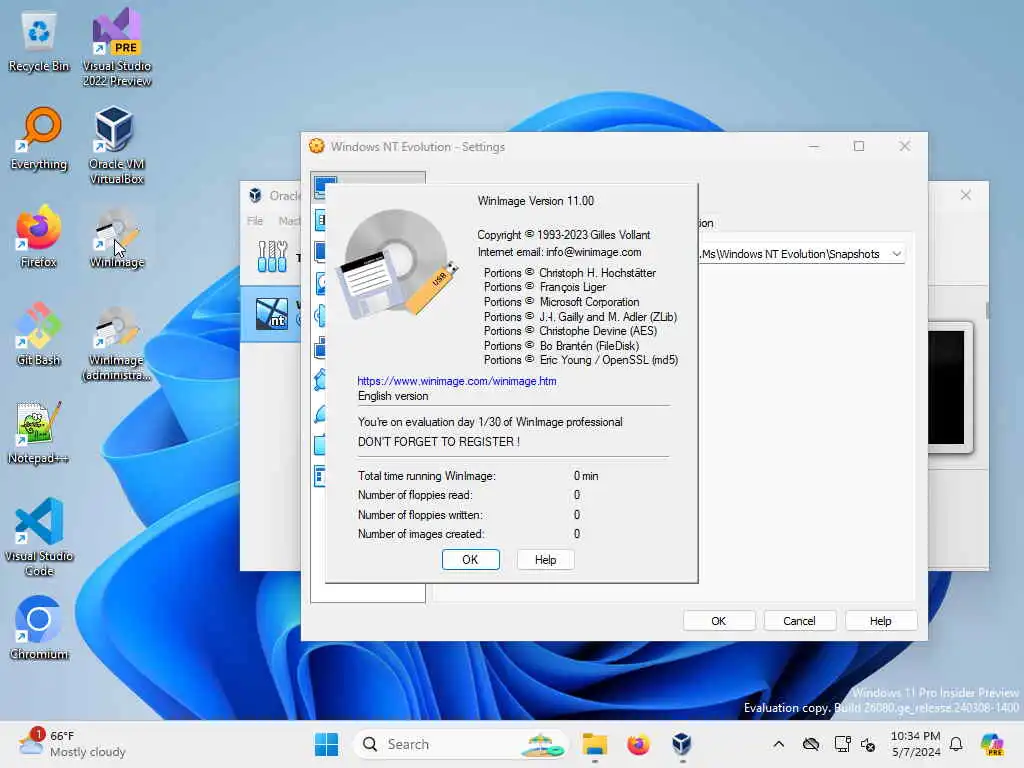Image resolution: width=1024 pixels, height=768 pixels.
Task: Open Copilot preview icon in taskbar
Action: pyautogui.click(x=992, y=744)
